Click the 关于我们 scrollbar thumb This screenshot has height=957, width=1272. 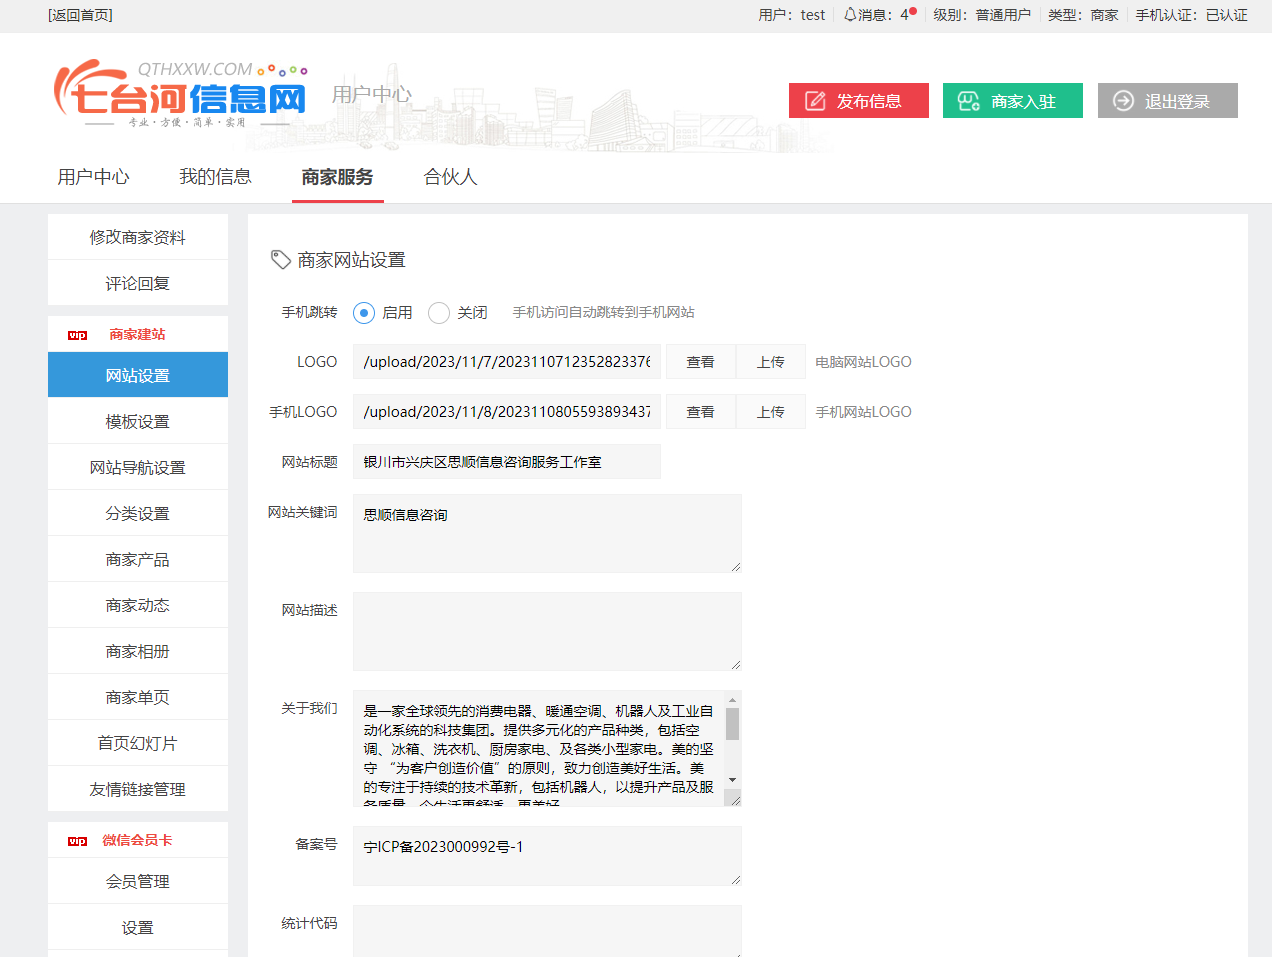coord(732,724)
